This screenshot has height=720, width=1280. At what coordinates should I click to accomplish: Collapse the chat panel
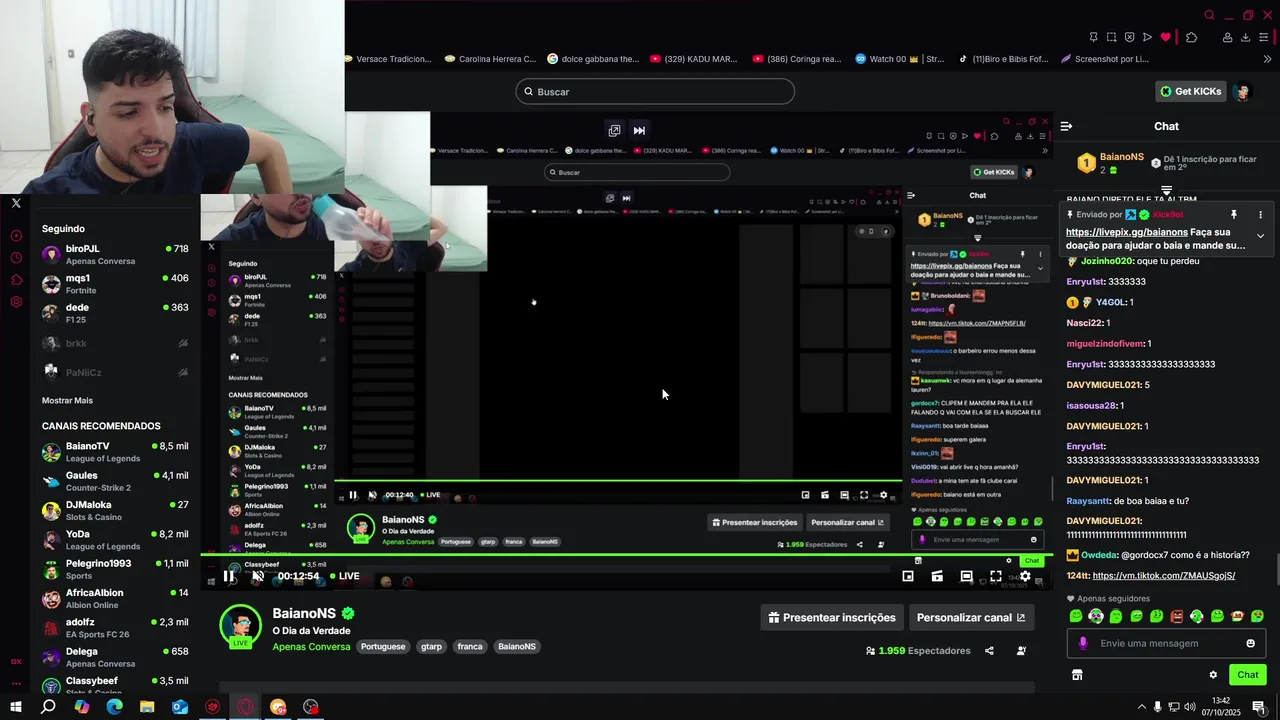[1066, 126]
